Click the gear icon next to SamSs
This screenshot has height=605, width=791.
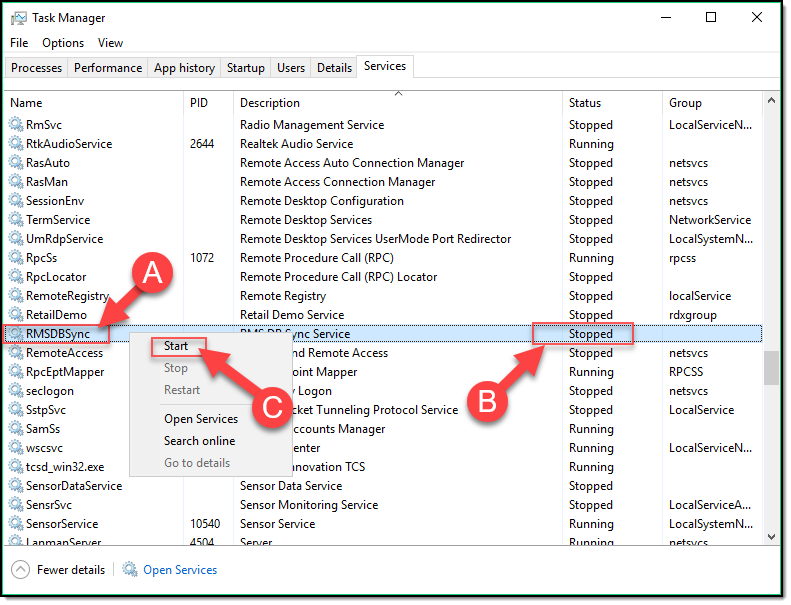[16, 429]
